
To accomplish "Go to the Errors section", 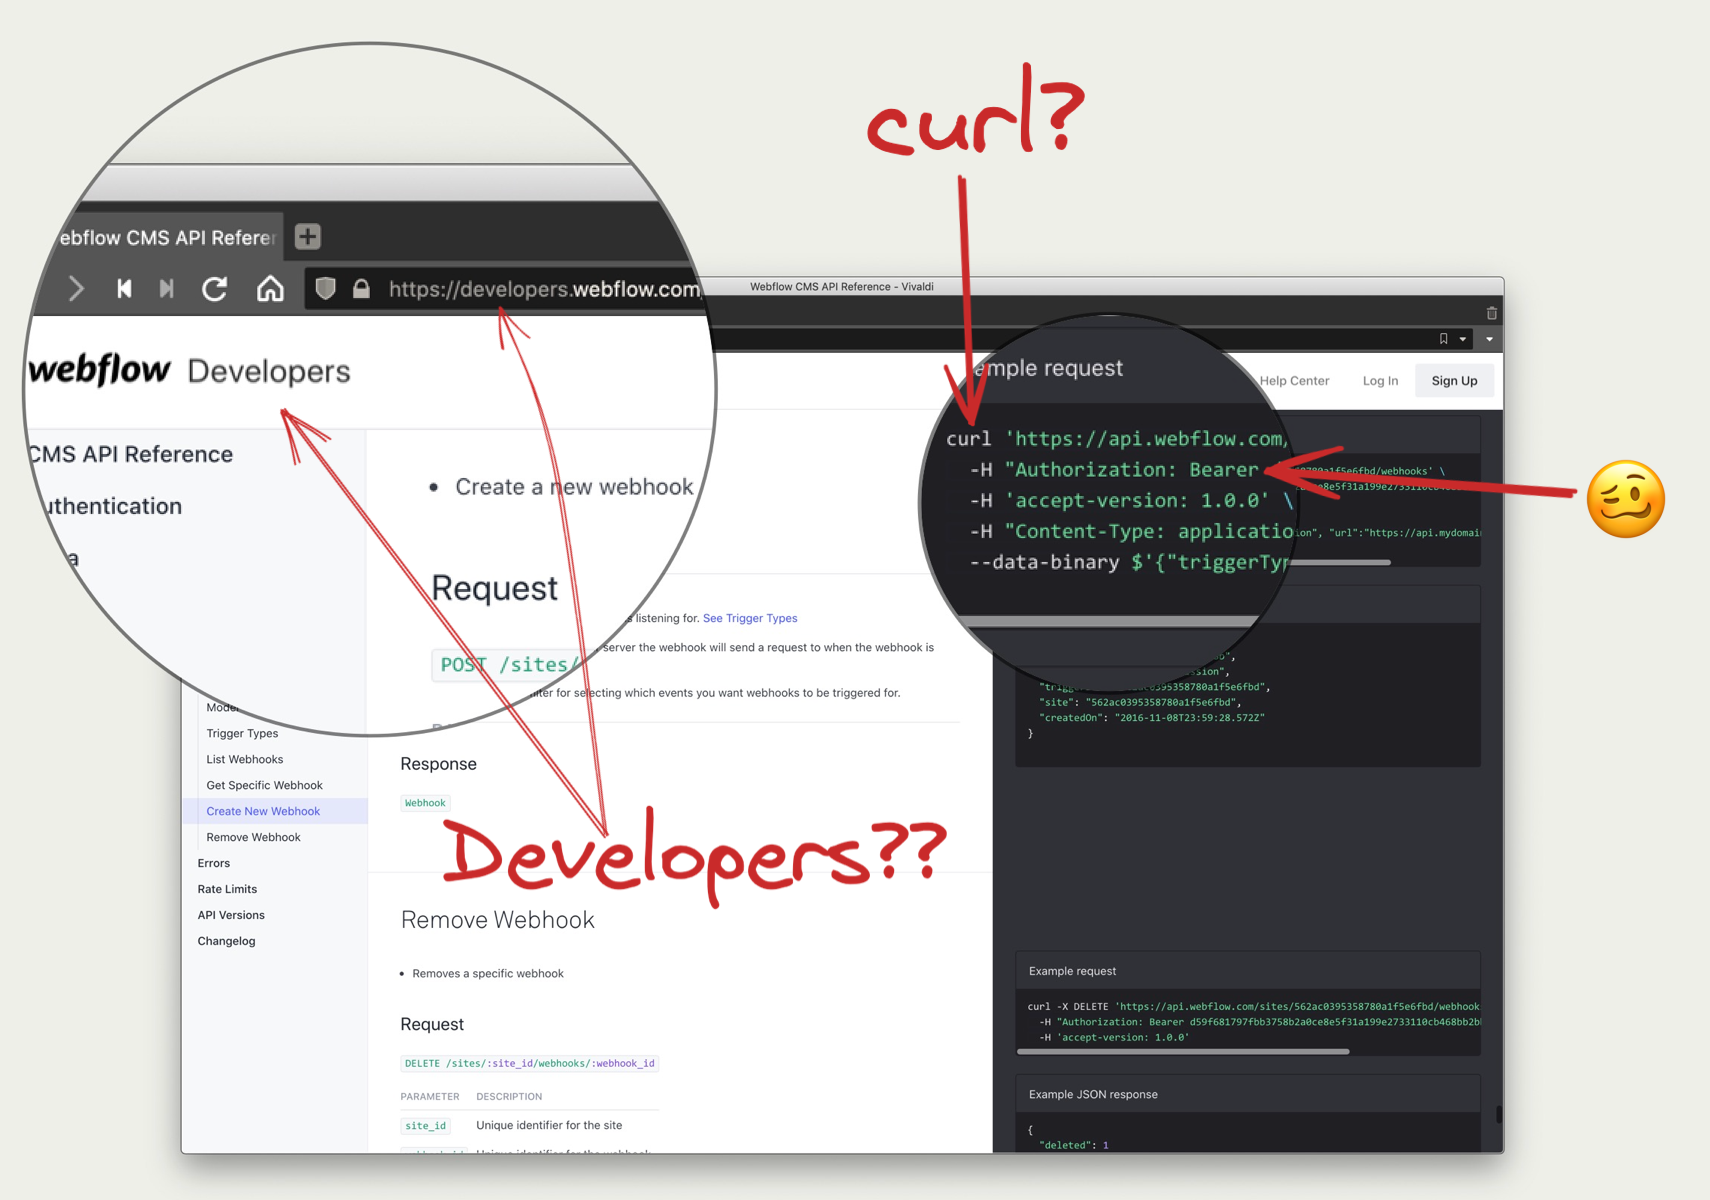I will tap(214, 863).
